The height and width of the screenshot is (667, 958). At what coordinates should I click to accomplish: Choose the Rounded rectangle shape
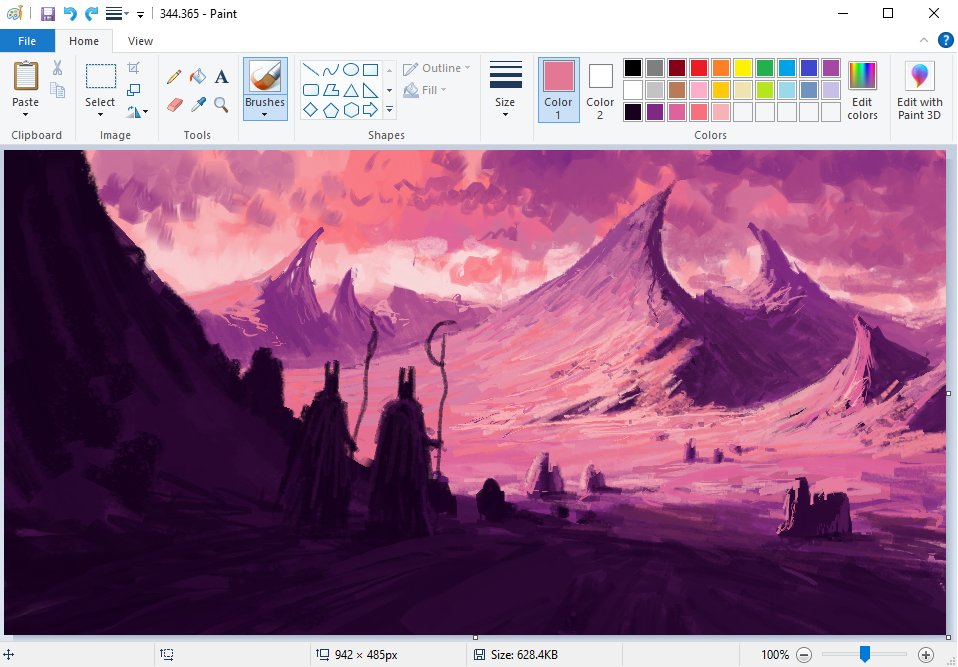310,90
